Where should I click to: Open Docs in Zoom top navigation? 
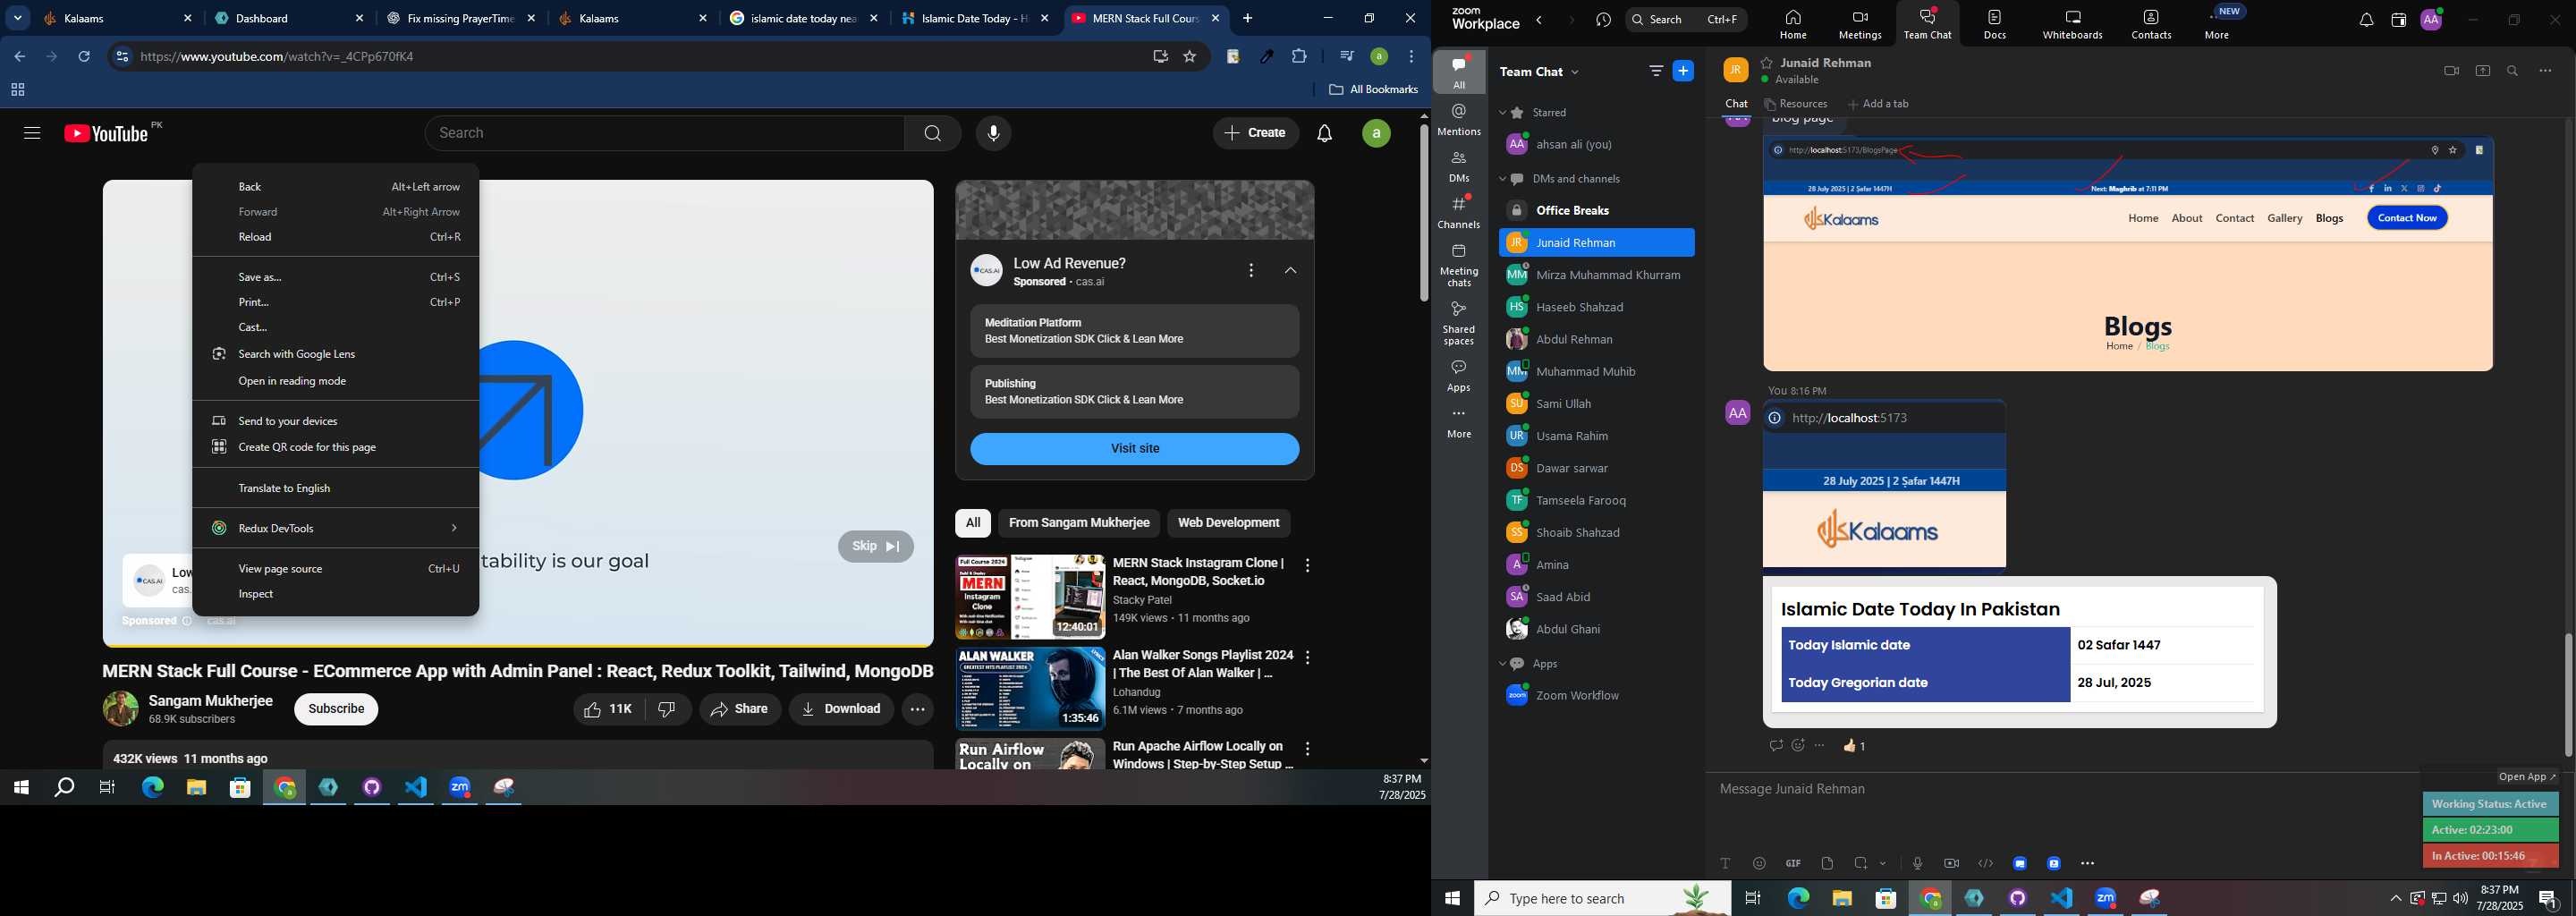click(x=1995, y=24)
